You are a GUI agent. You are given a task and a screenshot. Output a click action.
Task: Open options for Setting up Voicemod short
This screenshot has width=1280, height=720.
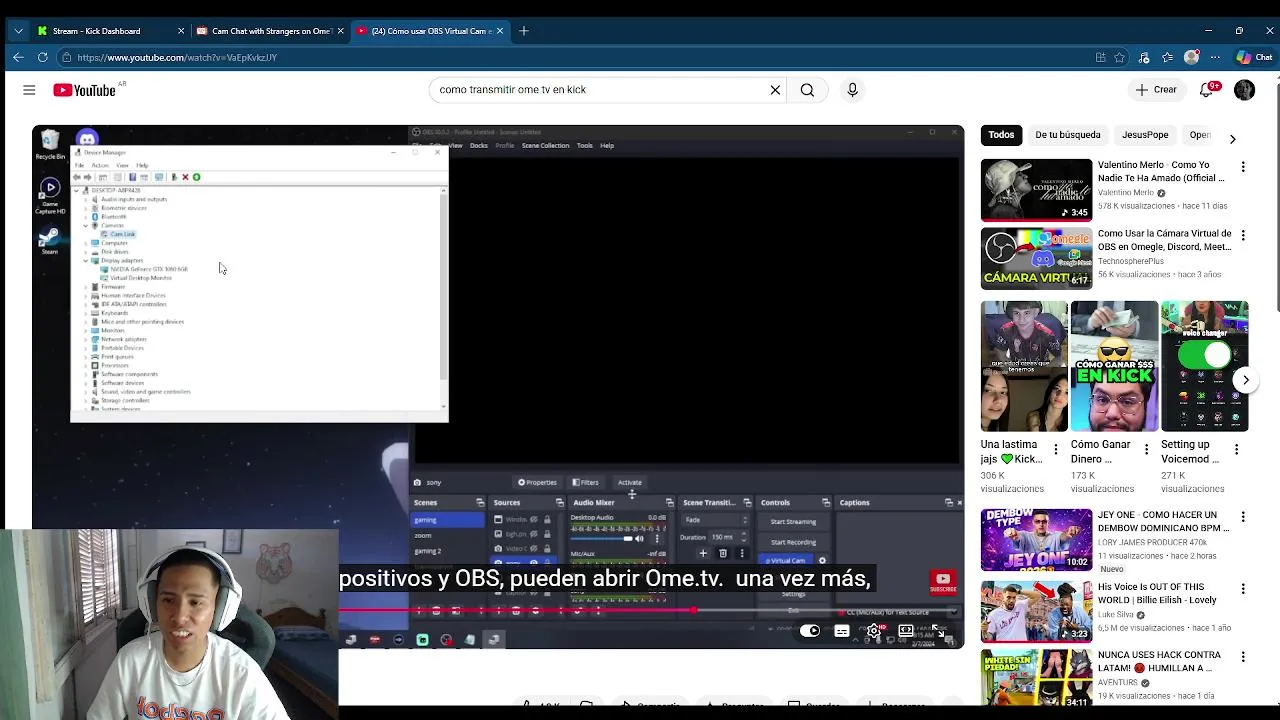tap(1235, 451)
